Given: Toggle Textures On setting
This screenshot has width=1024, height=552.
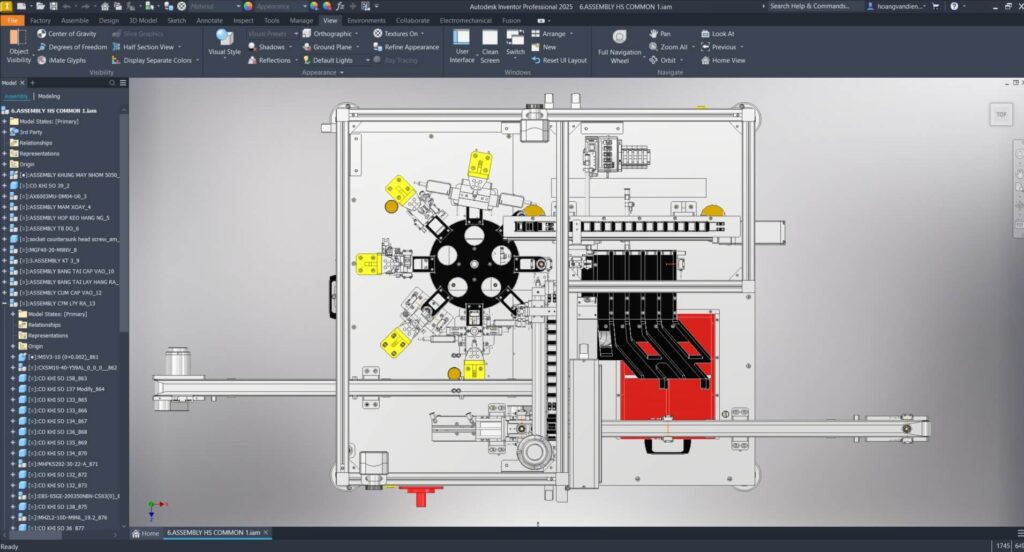Looking at the screenshot, I should (x=396, y=33).
